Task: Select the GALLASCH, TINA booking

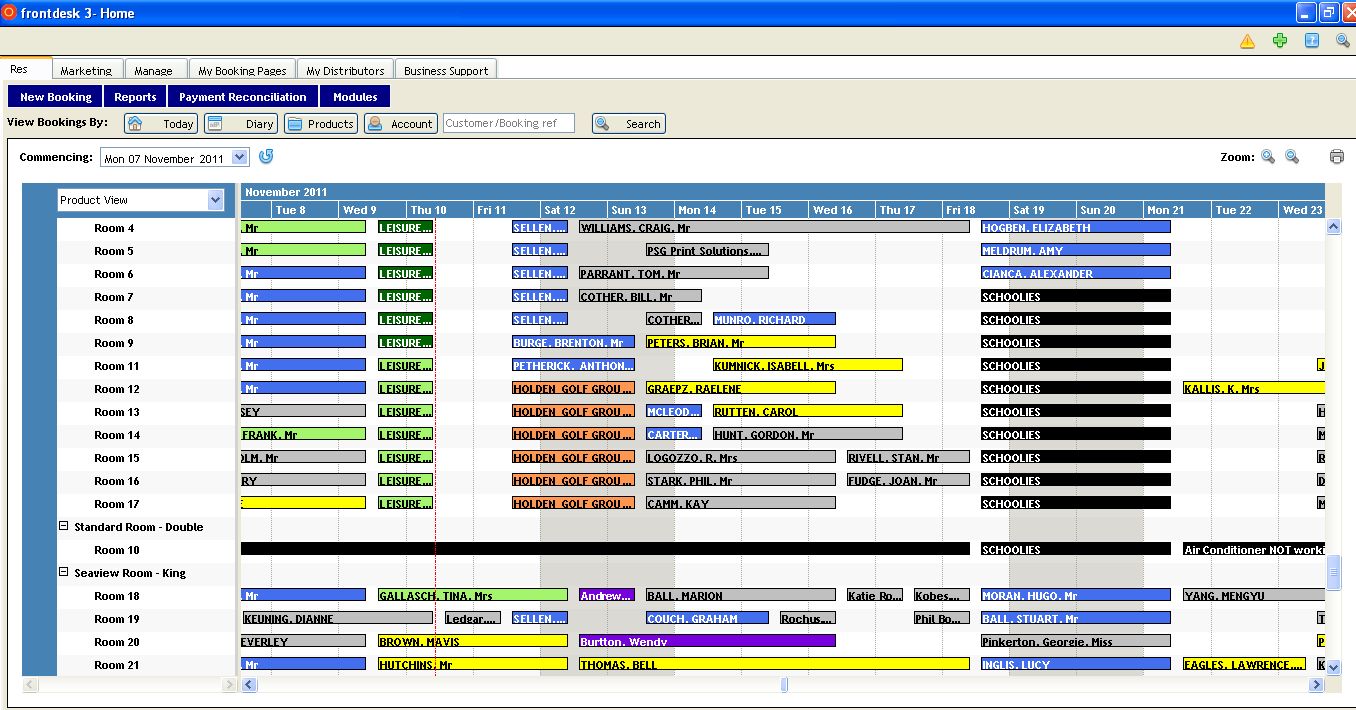Action: click(473, 595)
